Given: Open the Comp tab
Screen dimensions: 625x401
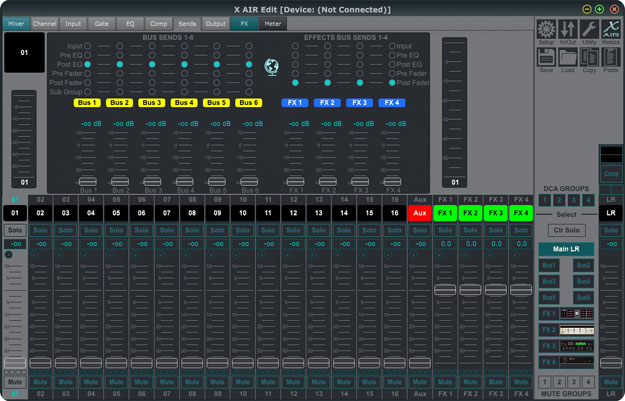Looking at the screenshot, I should 159,24.
